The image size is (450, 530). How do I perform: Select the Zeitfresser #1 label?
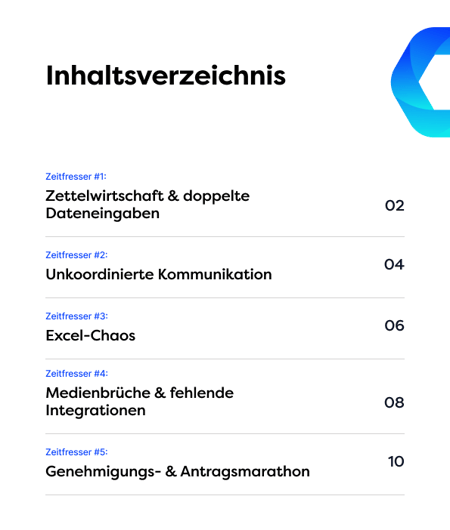click(76, 176)
